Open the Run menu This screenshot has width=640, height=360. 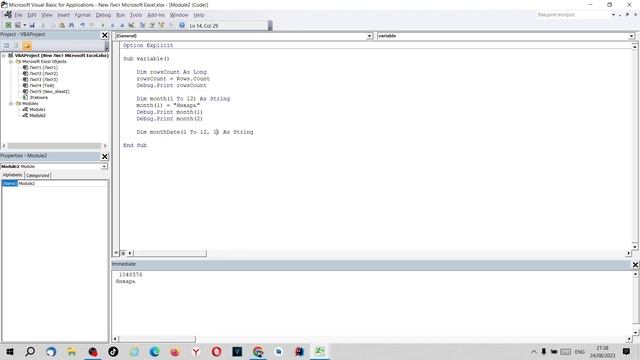pos(120,15)
